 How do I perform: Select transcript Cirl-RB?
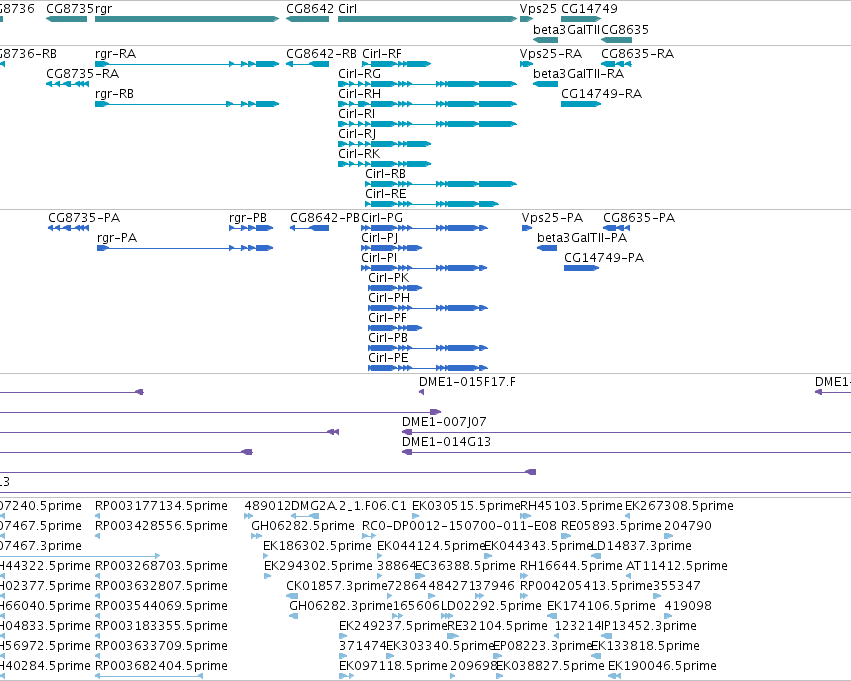click(x=441, y=184)
